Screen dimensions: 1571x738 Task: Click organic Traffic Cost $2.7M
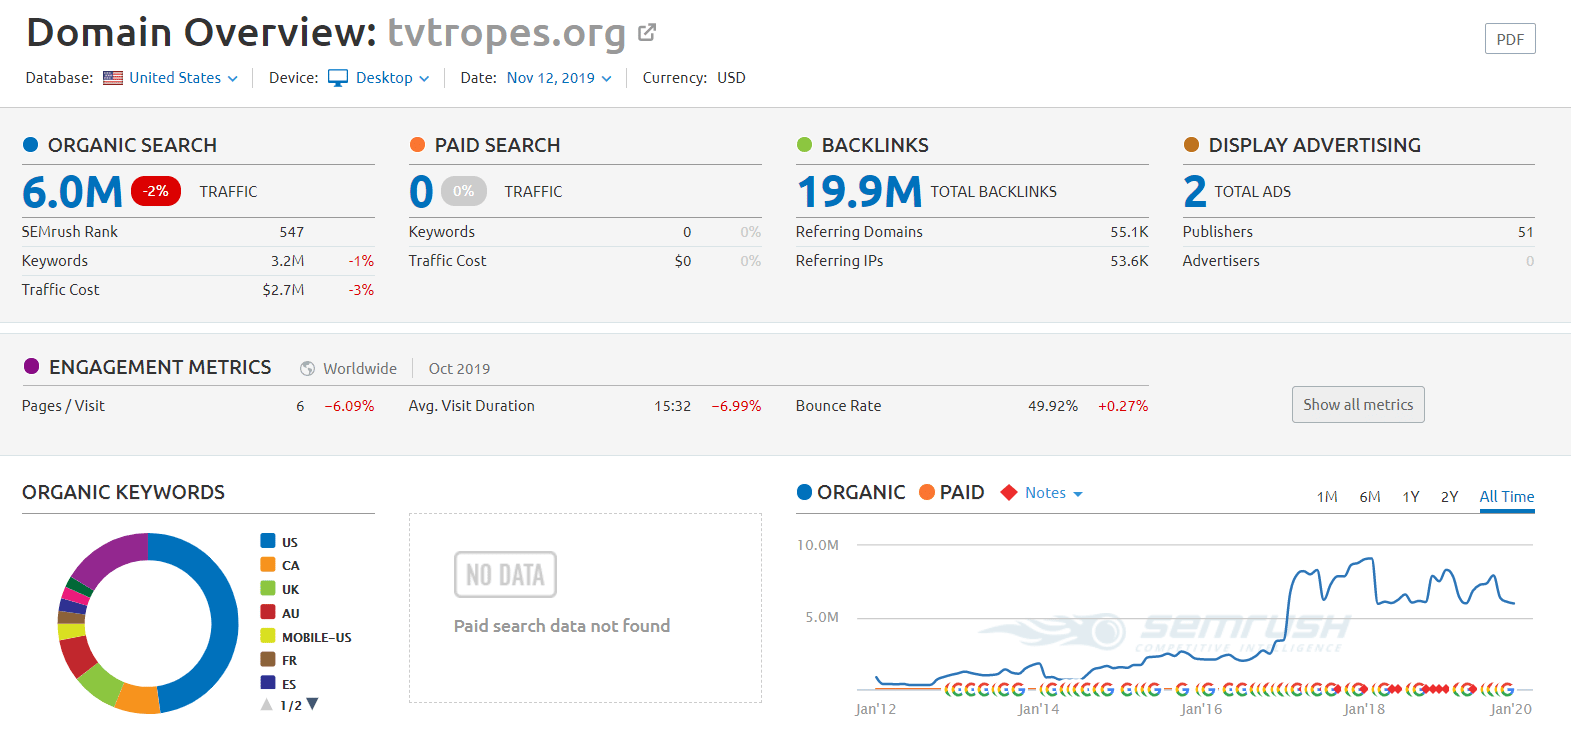[283, 290]
